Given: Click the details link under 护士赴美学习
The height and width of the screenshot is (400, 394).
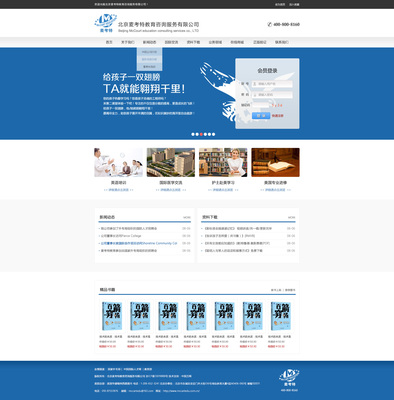Looking at the screenshot, I should 223,190.
